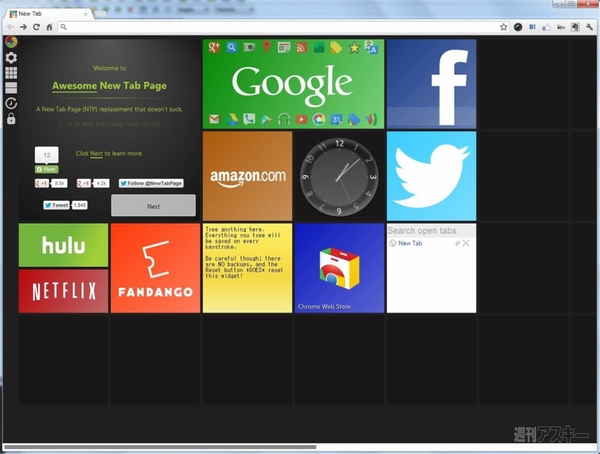600x454 pixels.
Task: Pin the New Tab entry in tabs widget
Action: [x=457, y=243]
